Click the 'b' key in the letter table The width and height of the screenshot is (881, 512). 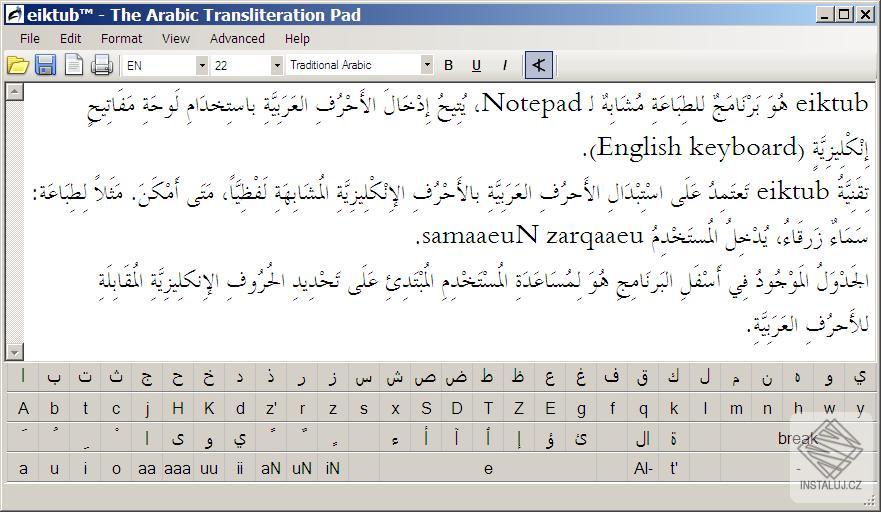coord(54,408)
